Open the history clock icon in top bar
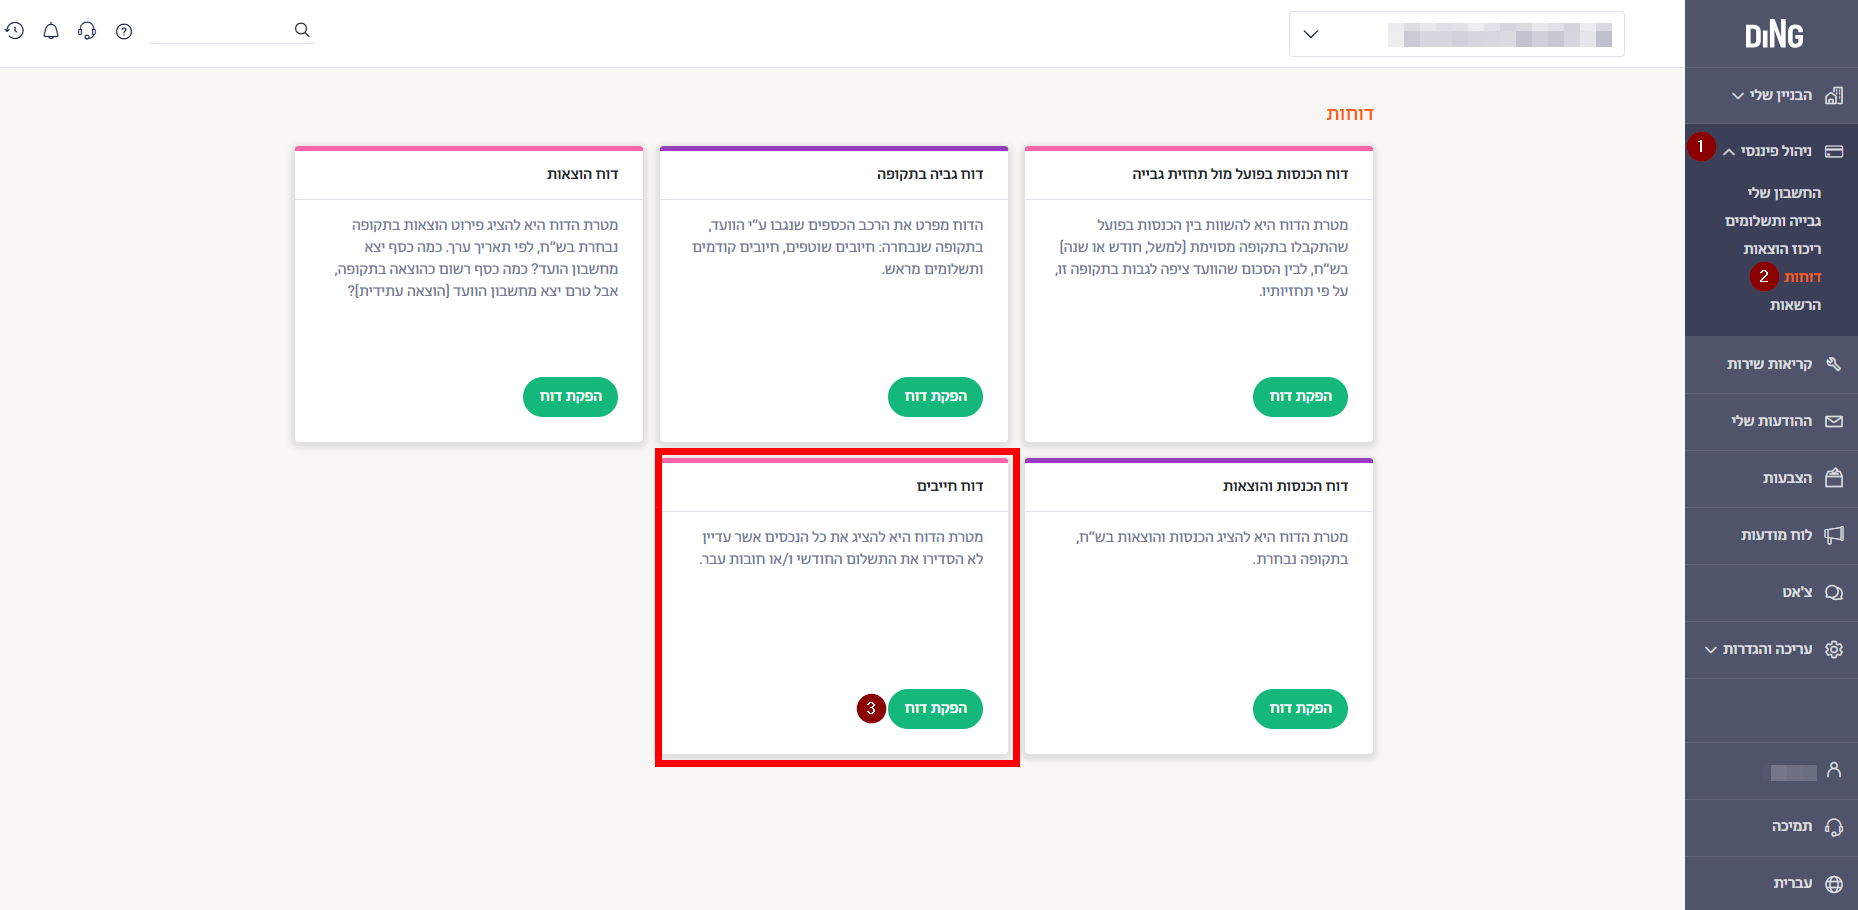 pyautogui.click(x=14, y=31)
